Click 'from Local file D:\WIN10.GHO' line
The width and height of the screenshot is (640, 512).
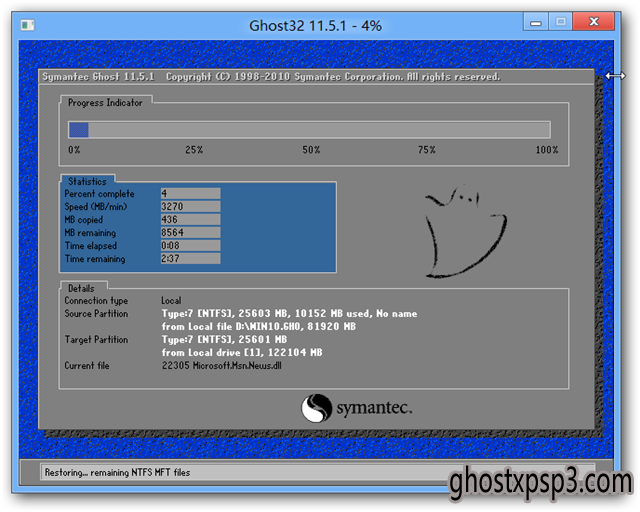[259, 327]
